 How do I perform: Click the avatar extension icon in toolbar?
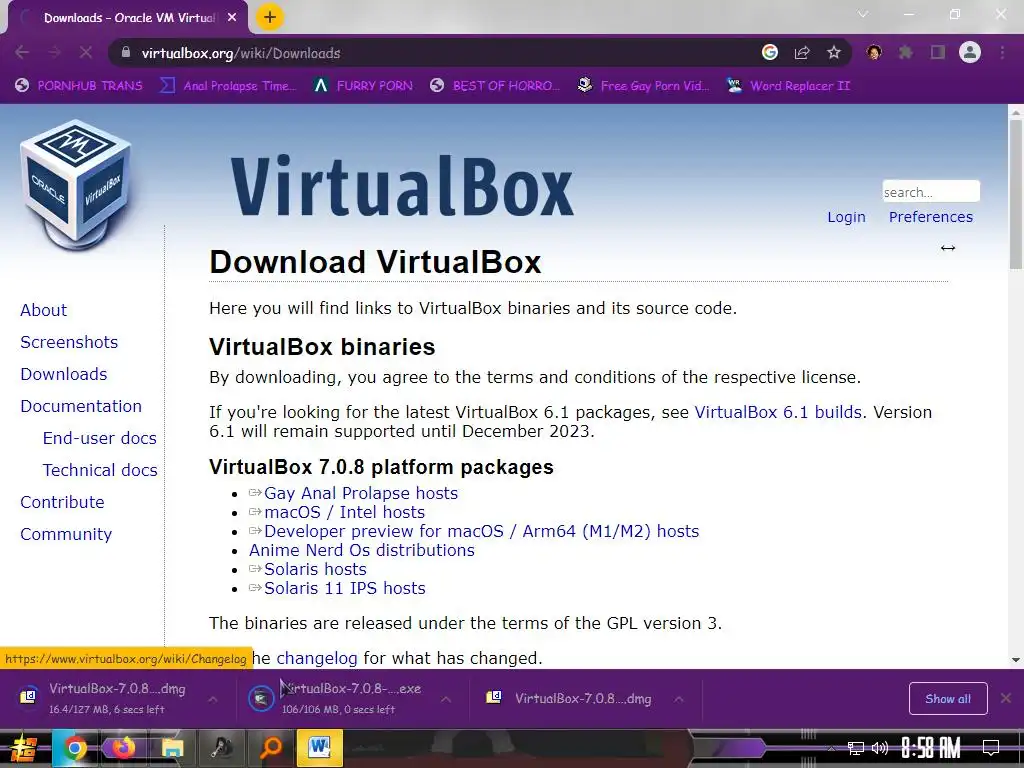(x=874, y=53)
